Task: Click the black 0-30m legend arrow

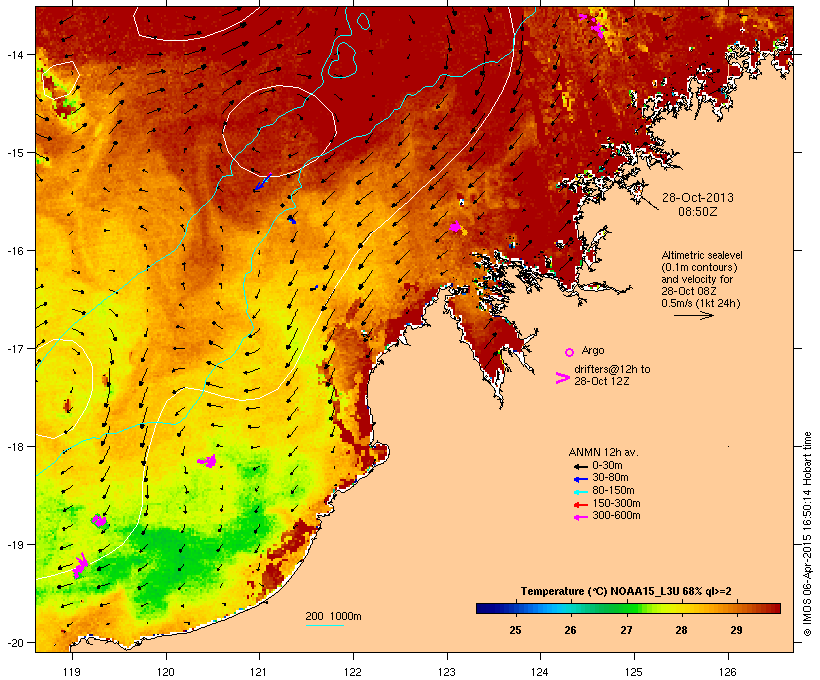Action: pyautogui.click(x=580, y=467)
